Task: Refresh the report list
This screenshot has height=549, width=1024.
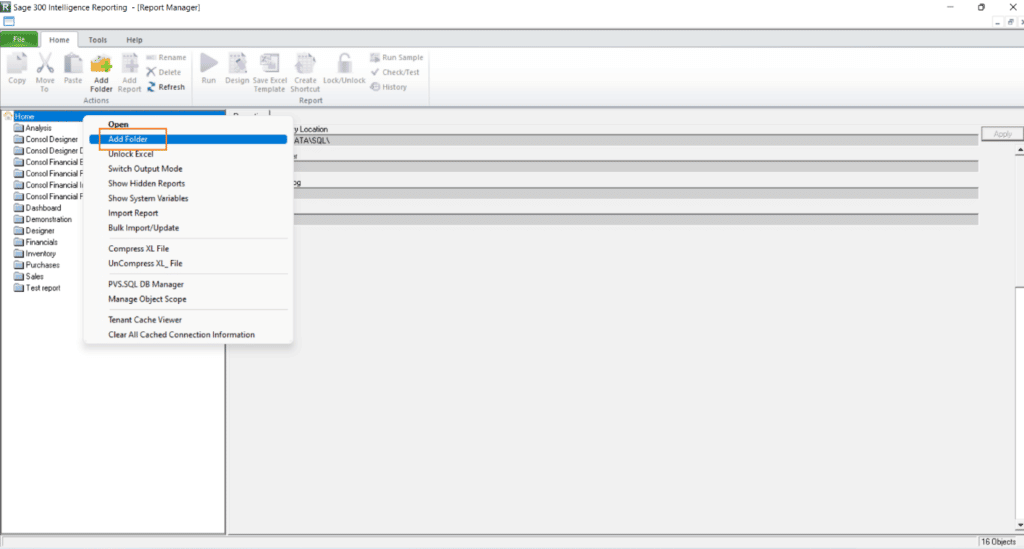Action: tap(166, 87)
